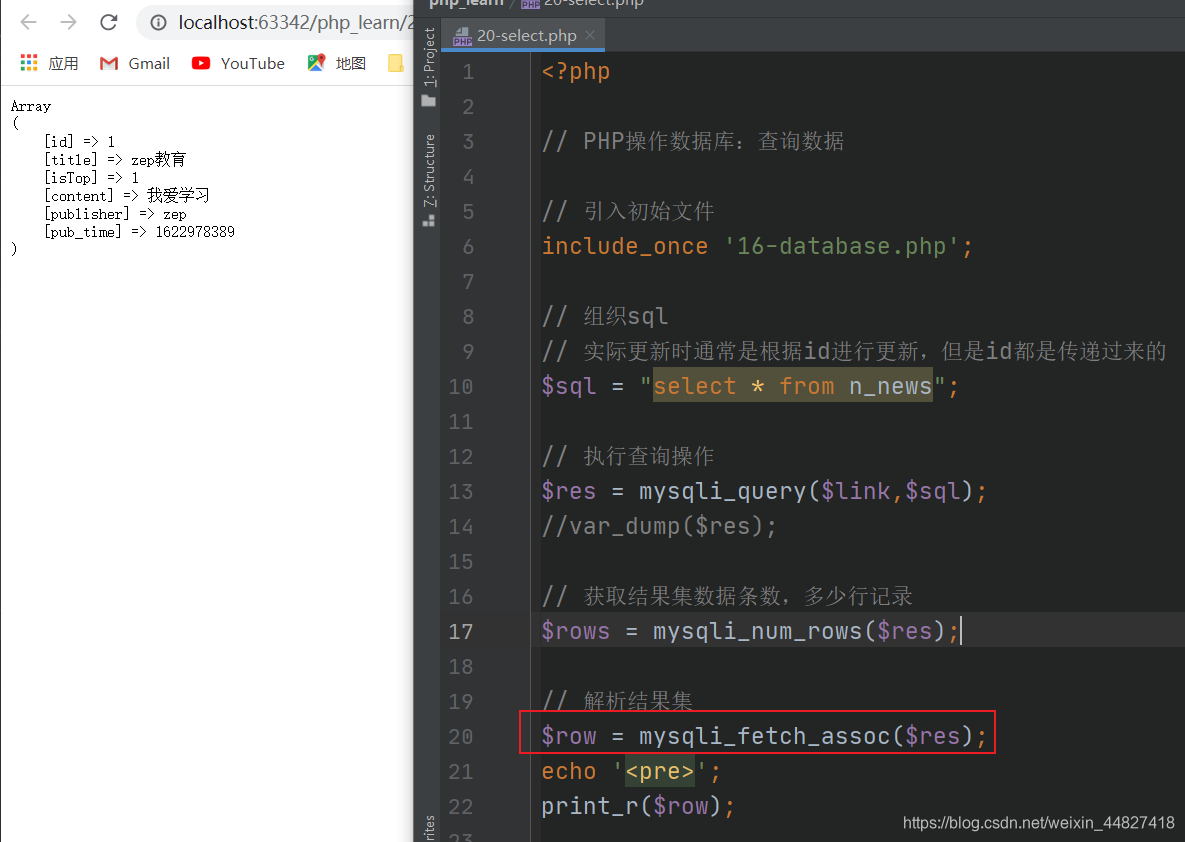Viewport: 1185px width, 842px height.
Task: Click the mysqli_fetch_assoc($res) call
Action: 806,736
